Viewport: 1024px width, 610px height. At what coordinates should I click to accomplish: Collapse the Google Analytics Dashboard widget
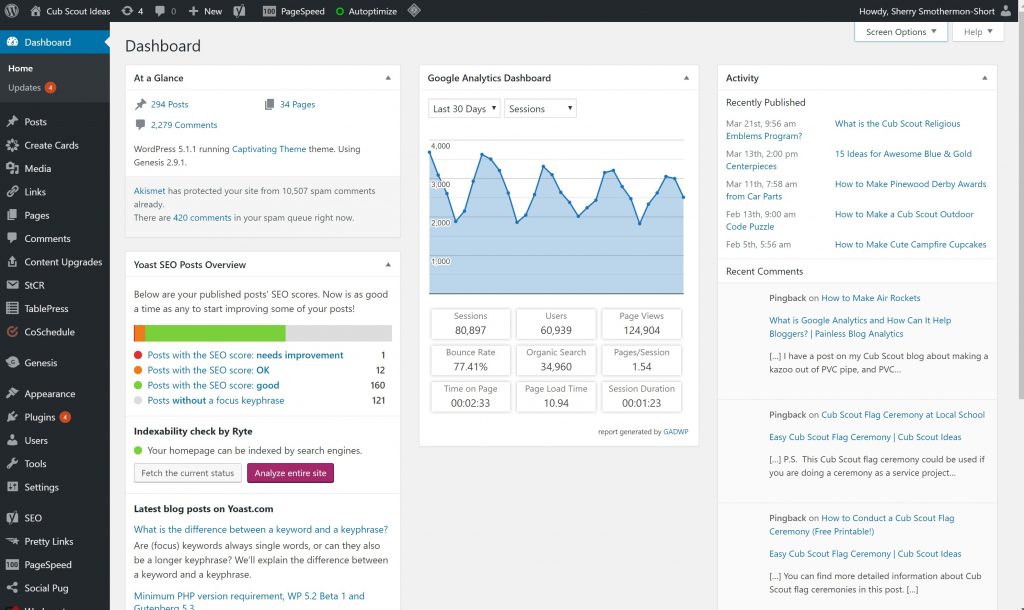[x=686, y=78]
